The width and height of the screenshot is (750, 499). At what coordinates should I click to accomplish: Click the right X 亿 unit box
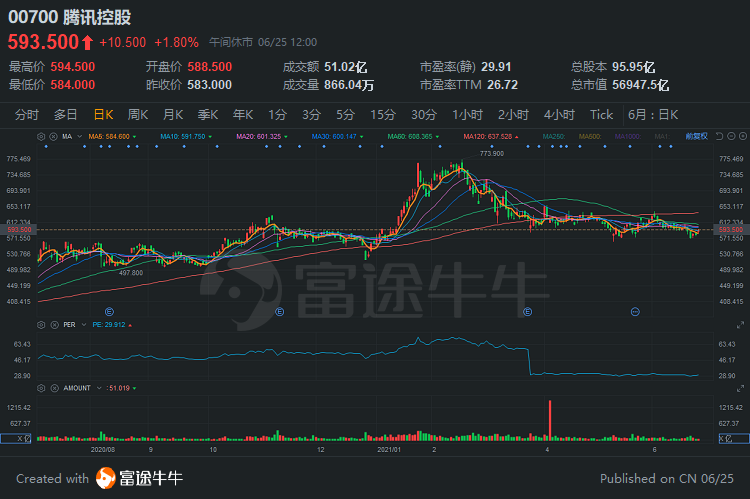pos(734,438)
